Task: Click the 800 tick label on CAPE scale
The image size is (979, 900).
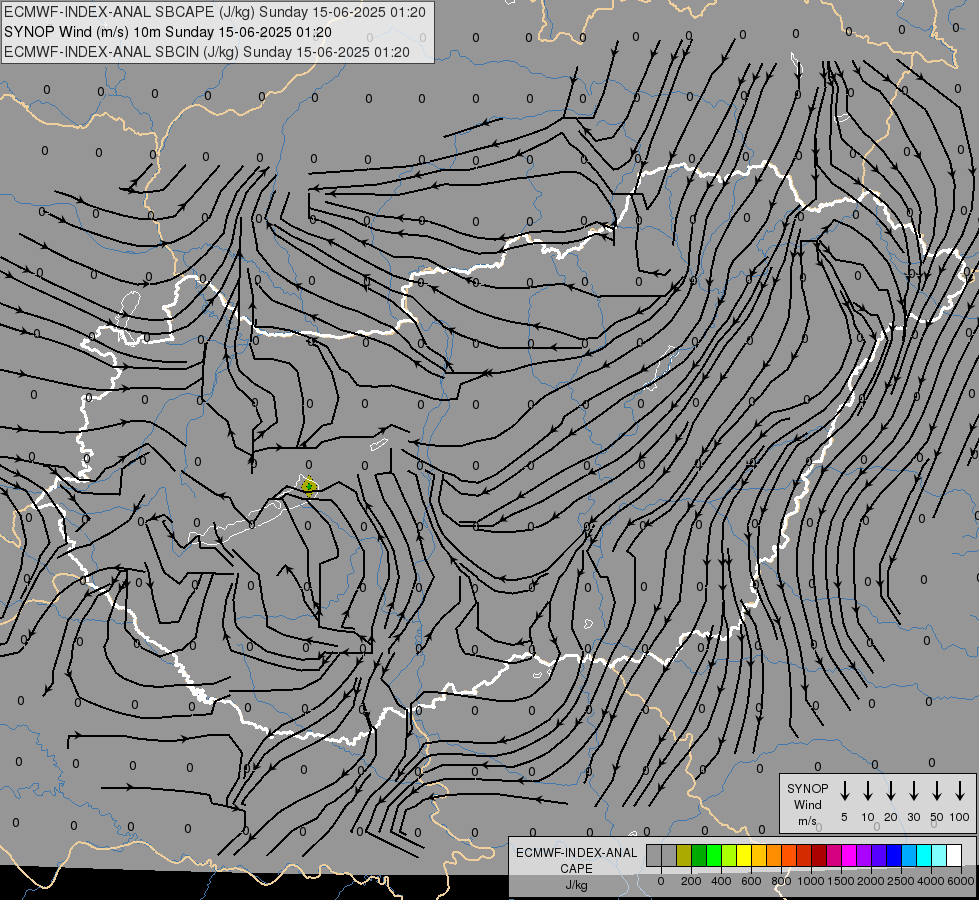Action: tap(781, 881)
